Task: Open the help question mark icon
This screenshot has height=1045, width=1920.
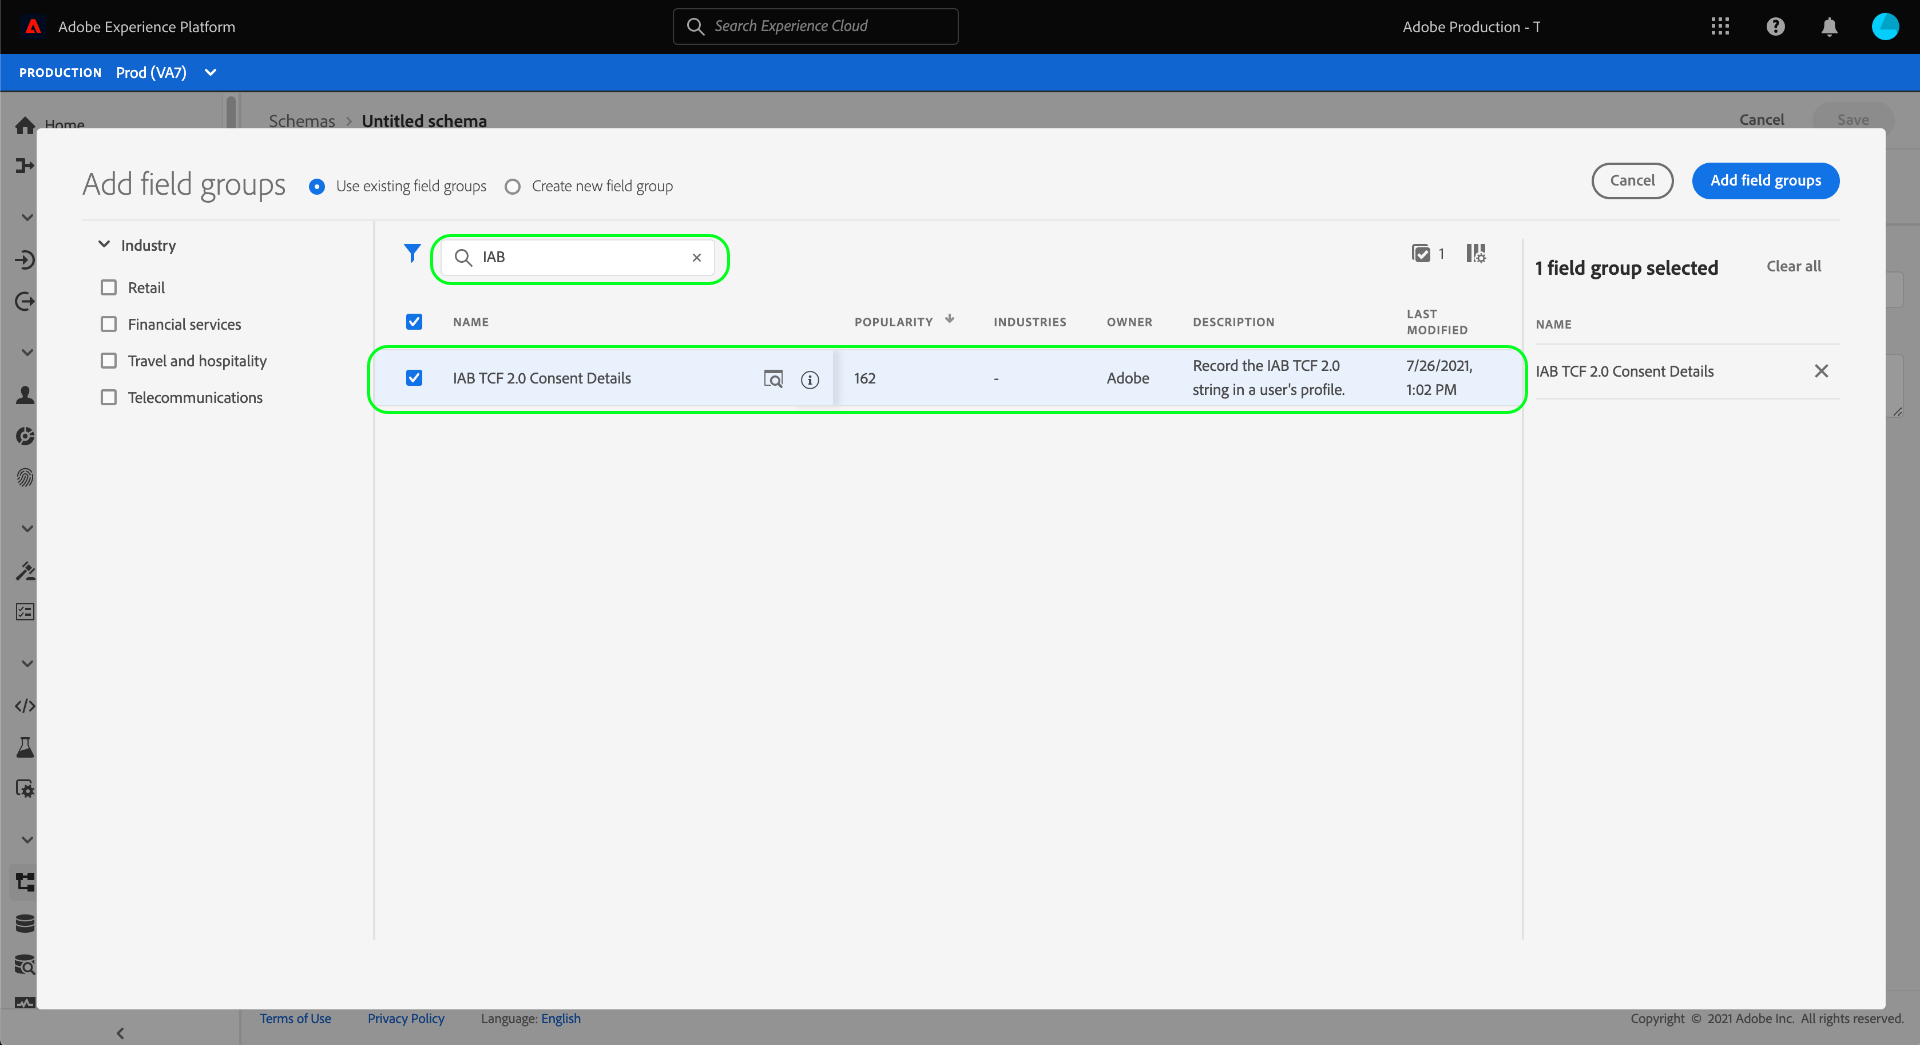Action: point(1775,27)
